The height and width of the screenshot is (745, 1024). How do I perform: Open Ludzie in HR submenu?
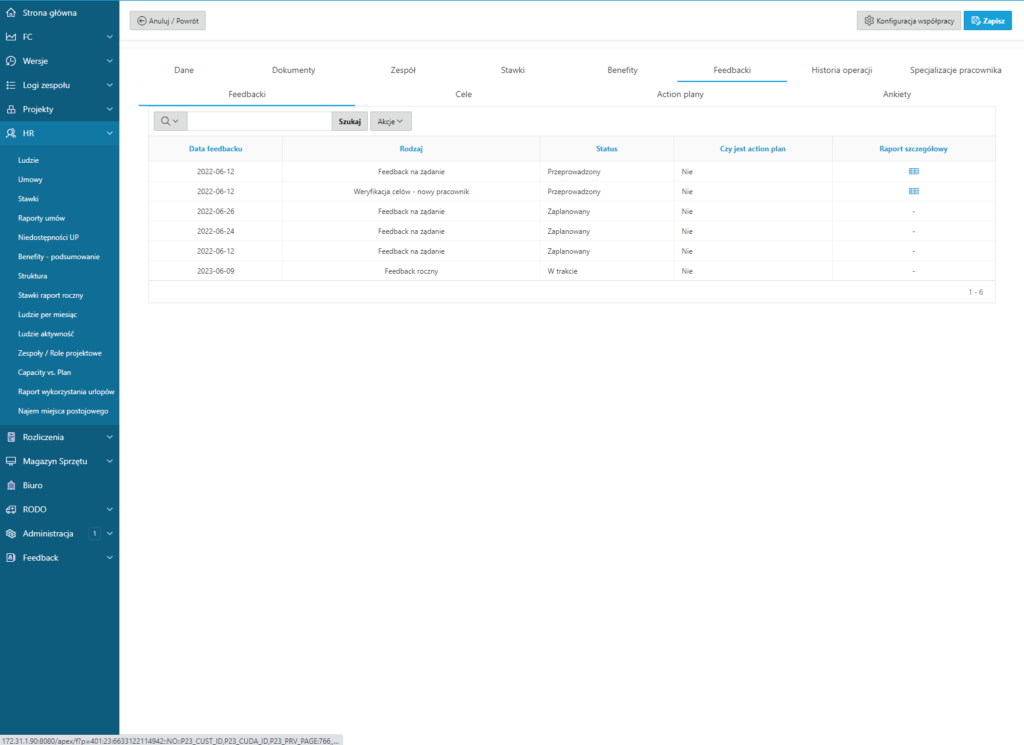pyautogui.click(x=28, y=160)
